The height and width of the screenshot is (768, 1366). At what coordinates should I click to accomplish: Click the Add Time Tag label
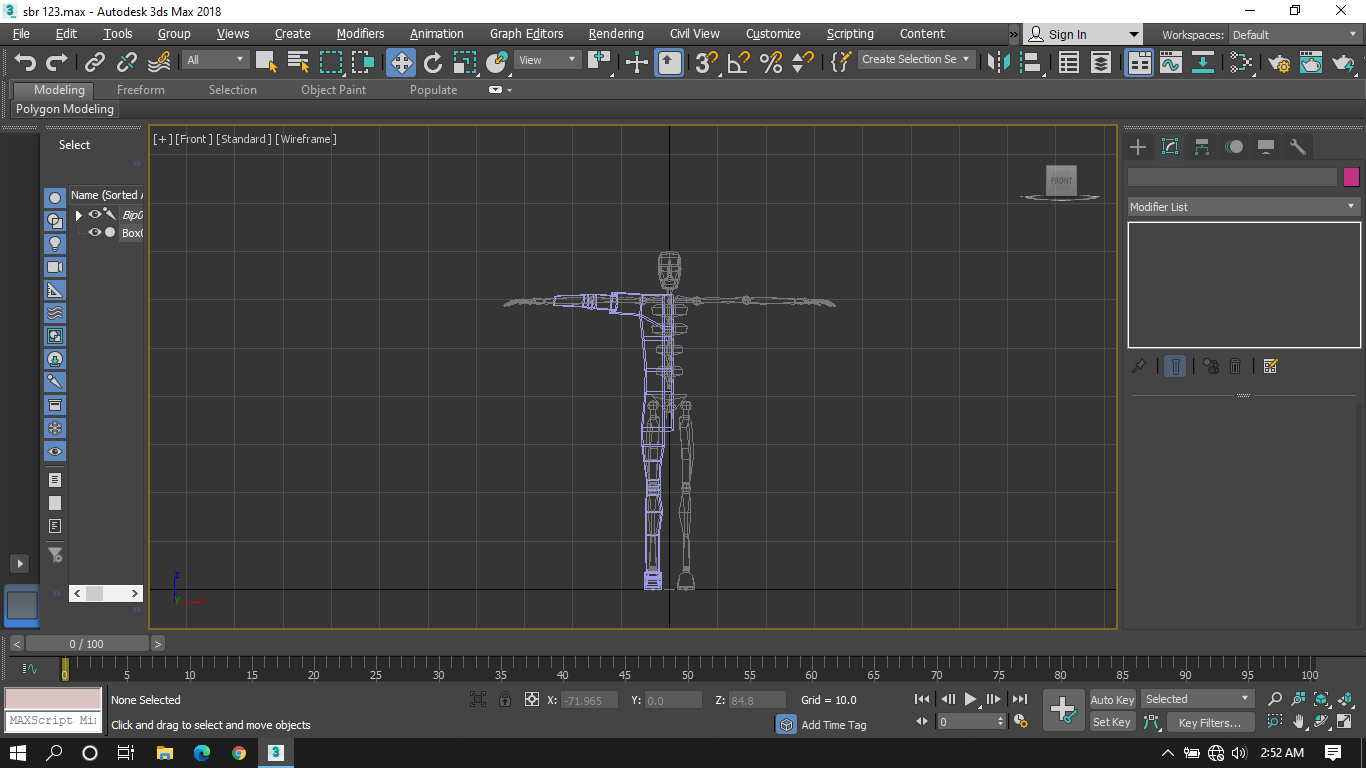[x=833, y=725]
